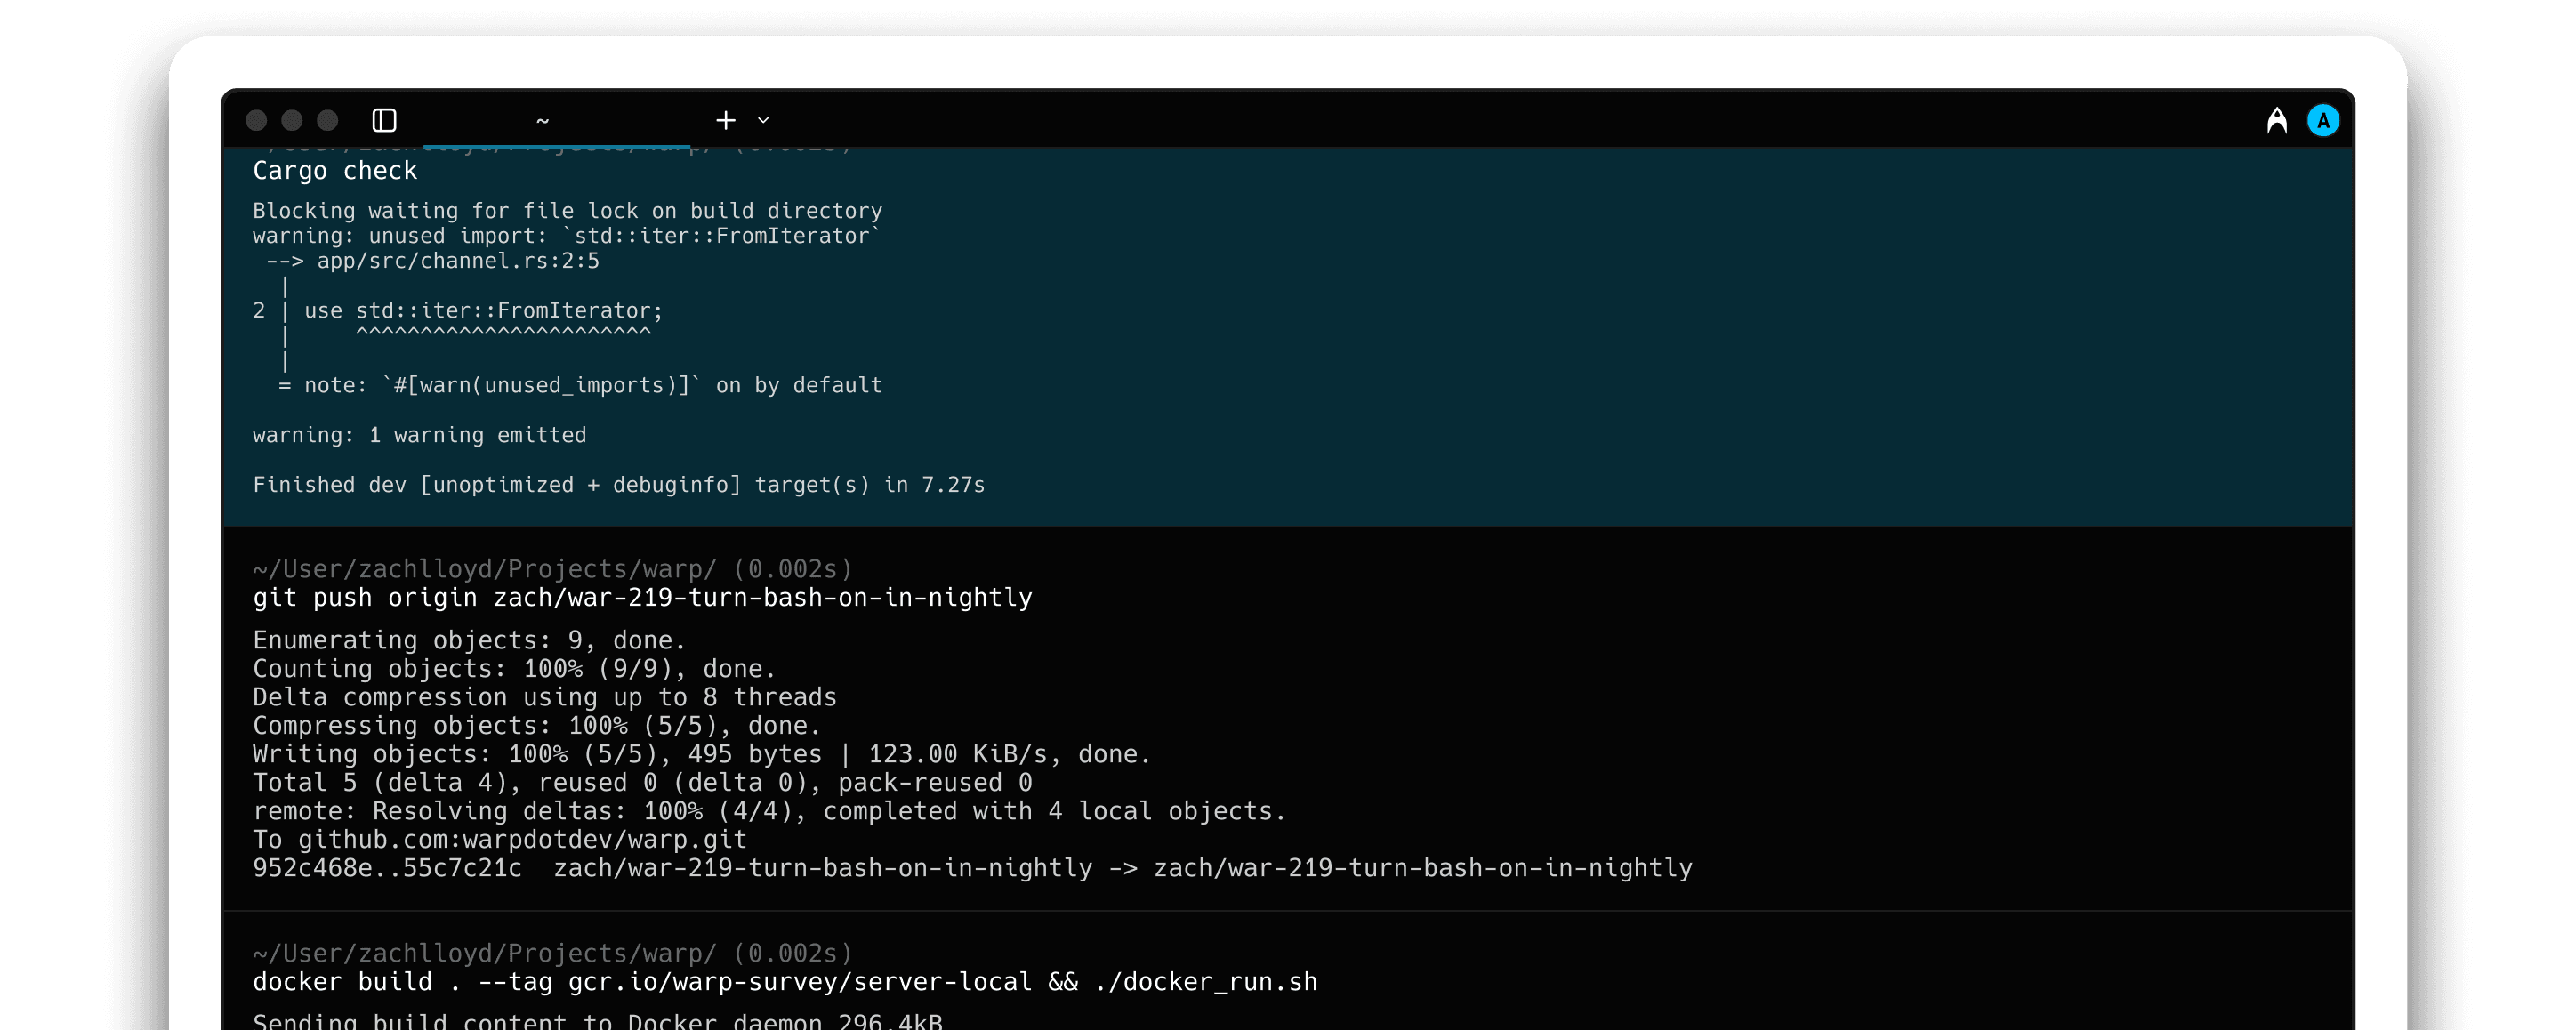Click 'Counting objects: 100% (9/9)' line

(x=514, y=669)
